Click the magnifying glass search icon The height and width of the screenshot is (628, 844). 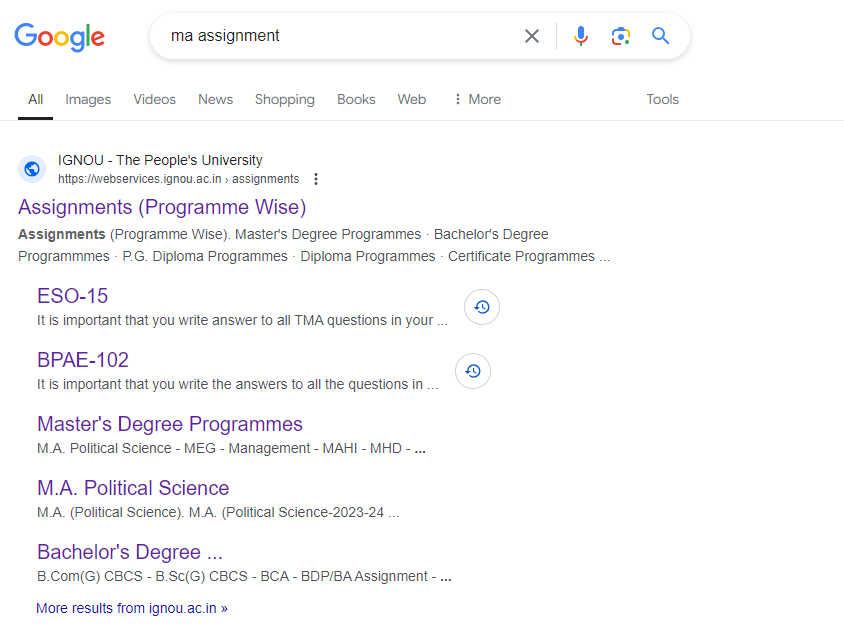pos(660,35)
